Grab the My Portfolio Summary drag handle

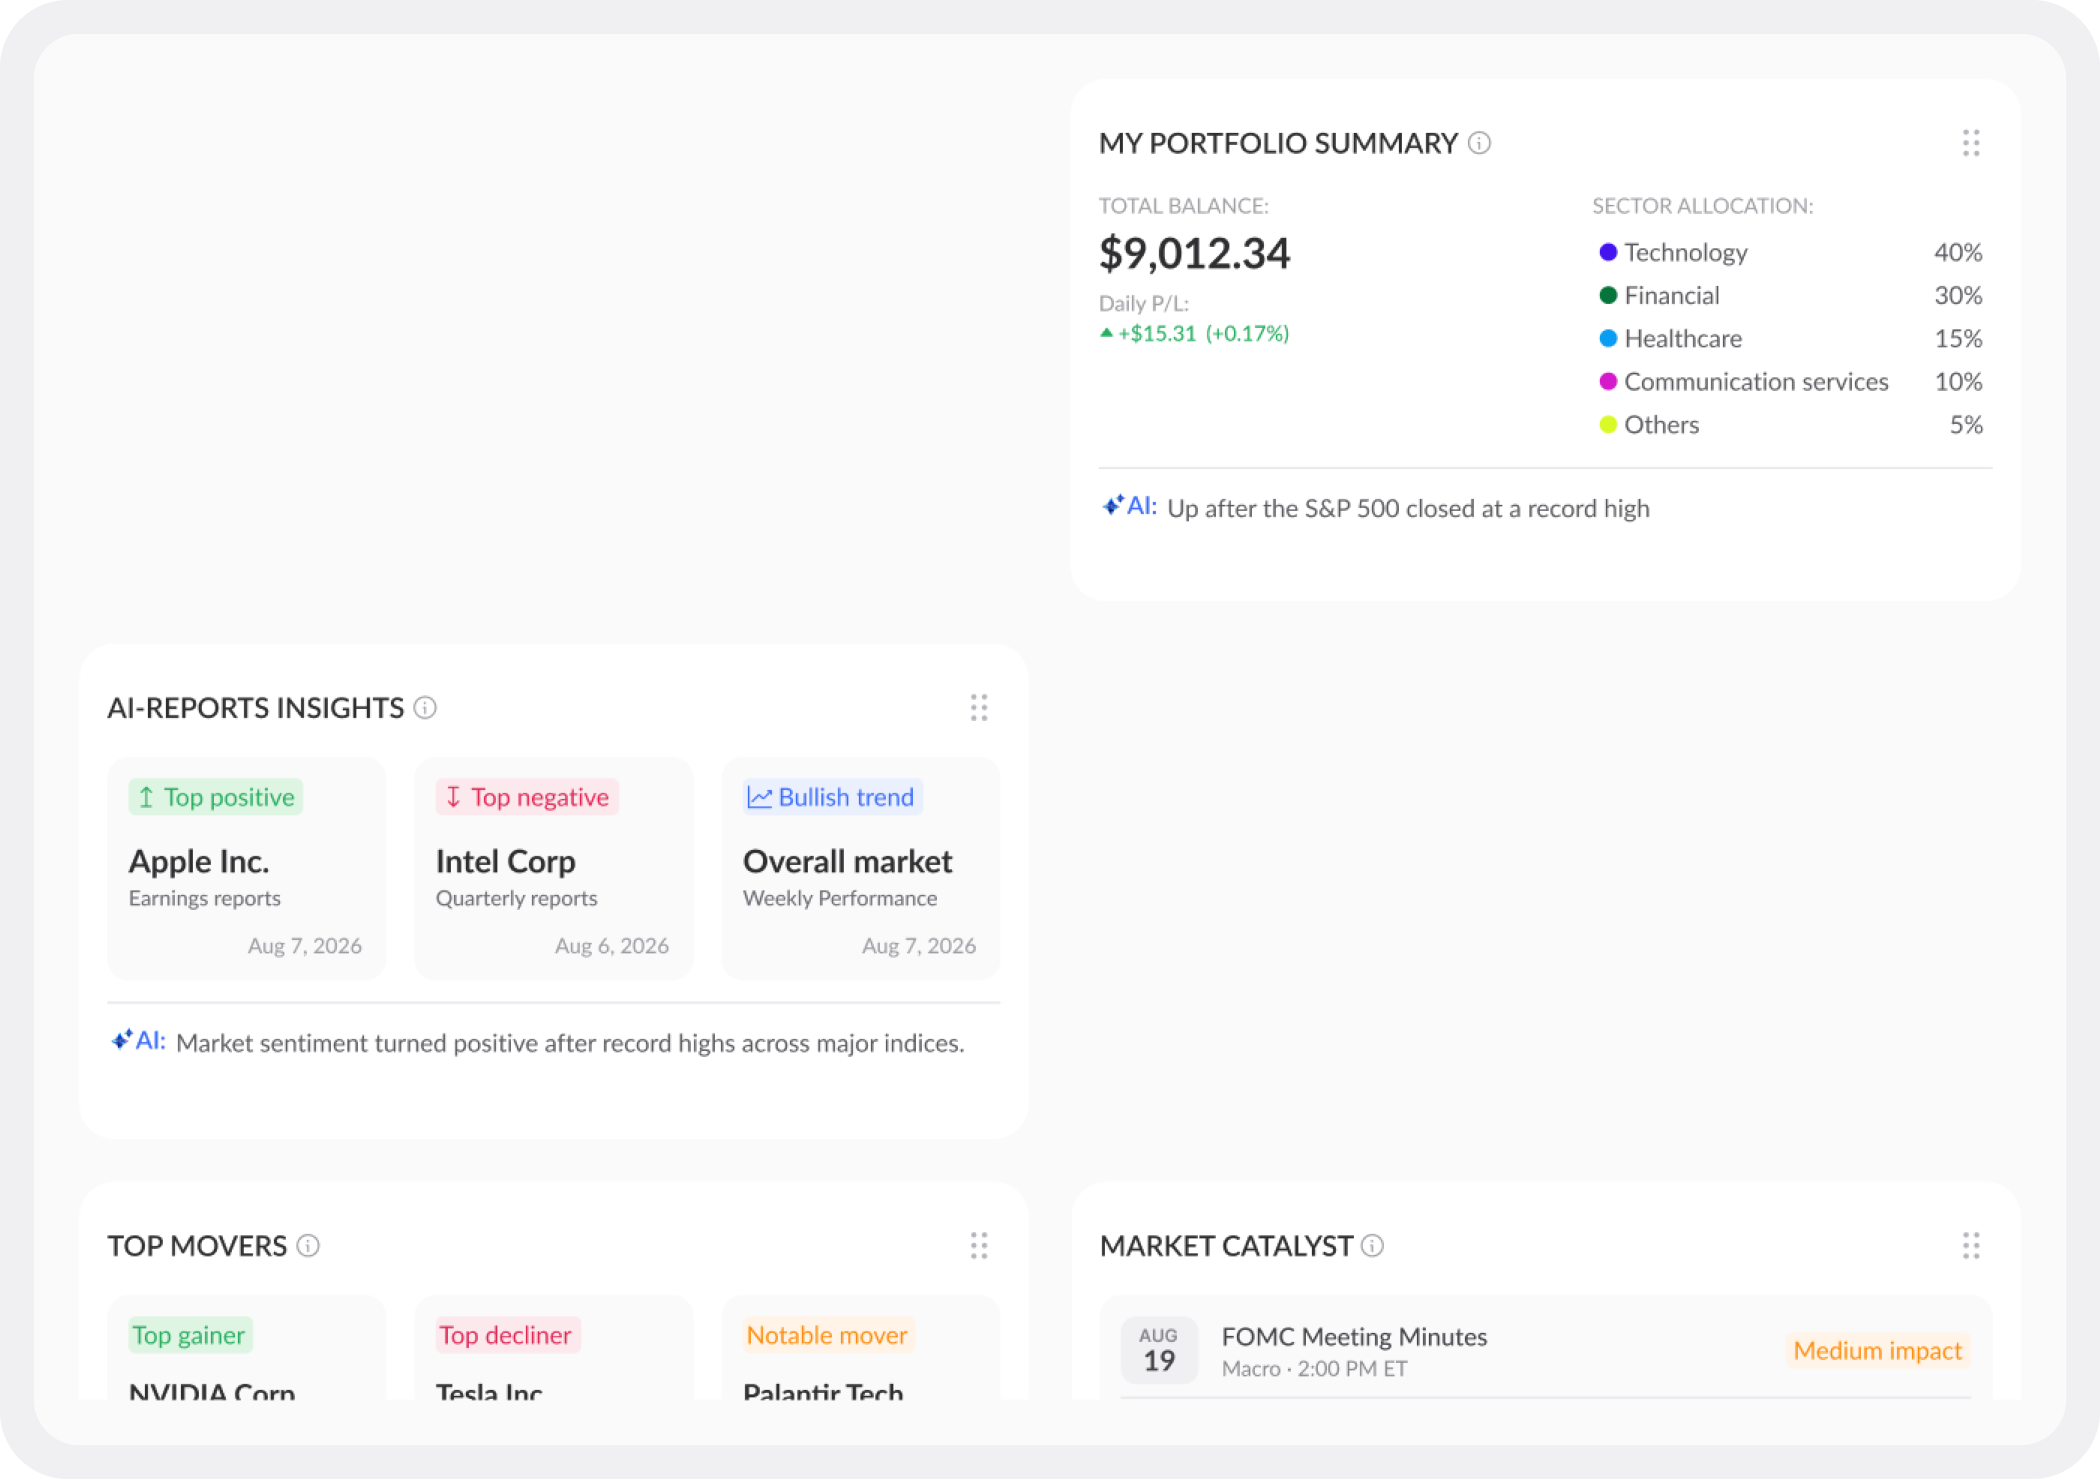tap(1971, 143)
